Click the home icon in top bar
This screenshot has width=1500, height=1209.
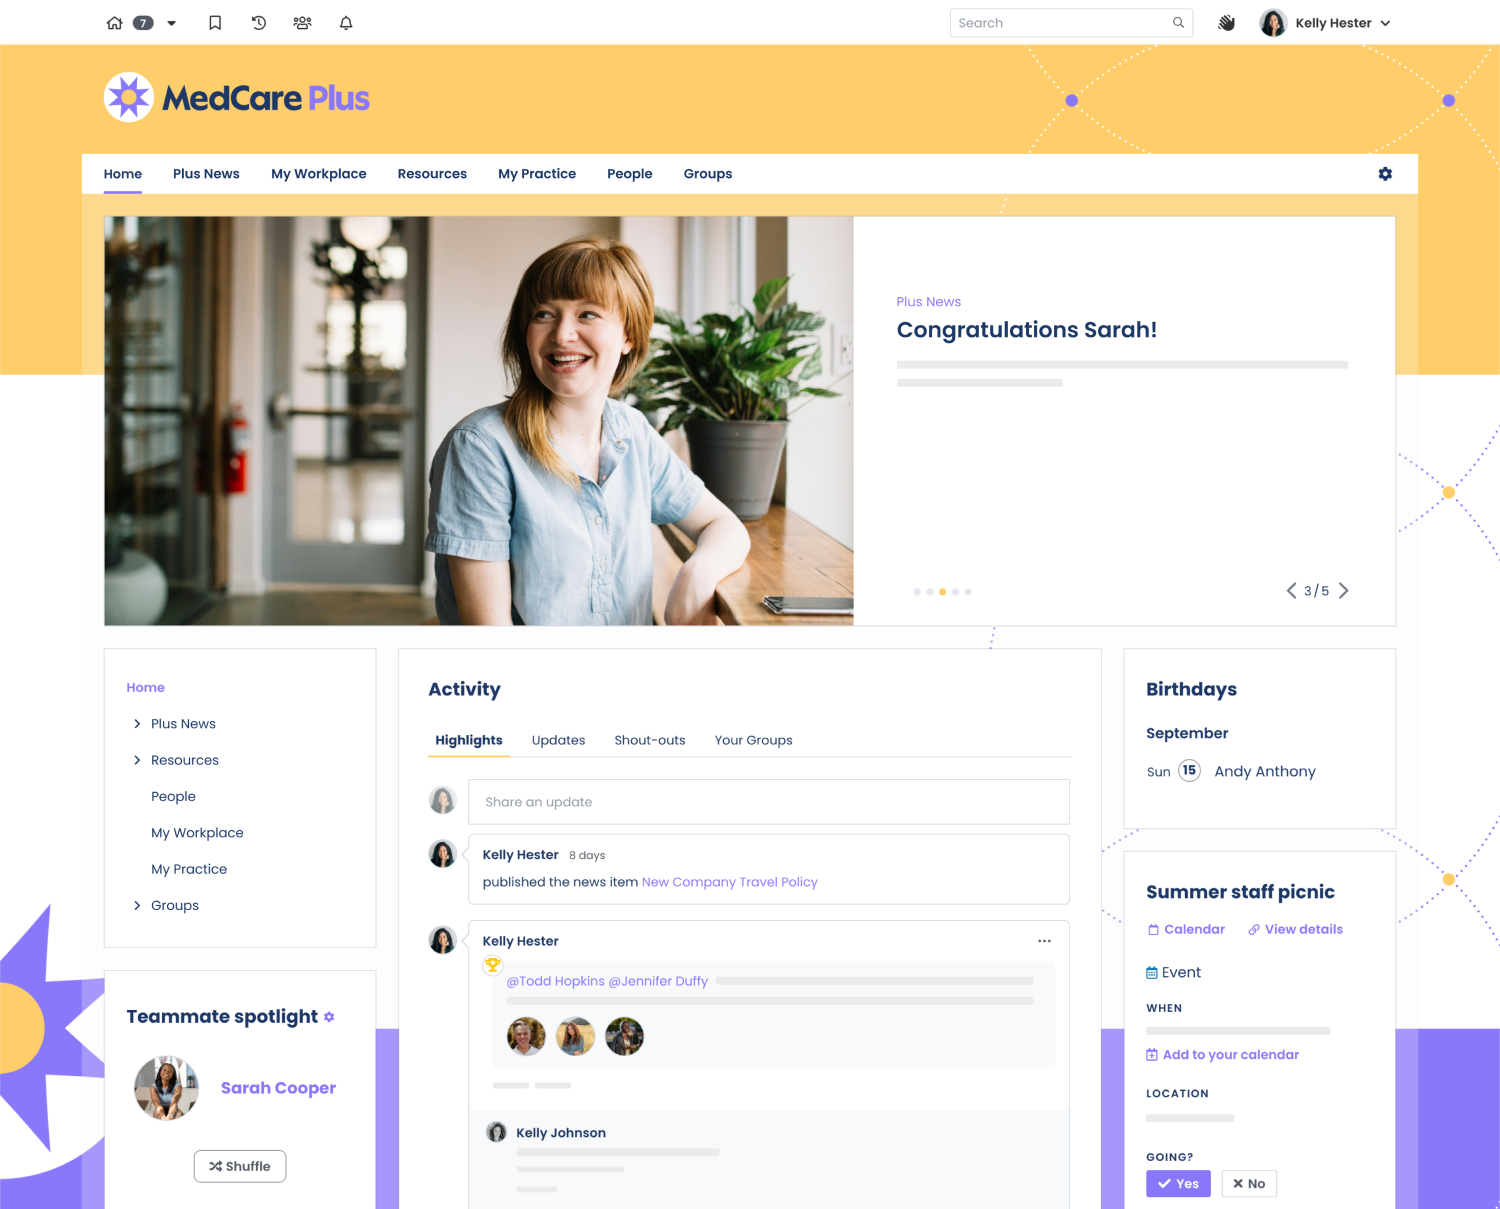coord(115,23)
